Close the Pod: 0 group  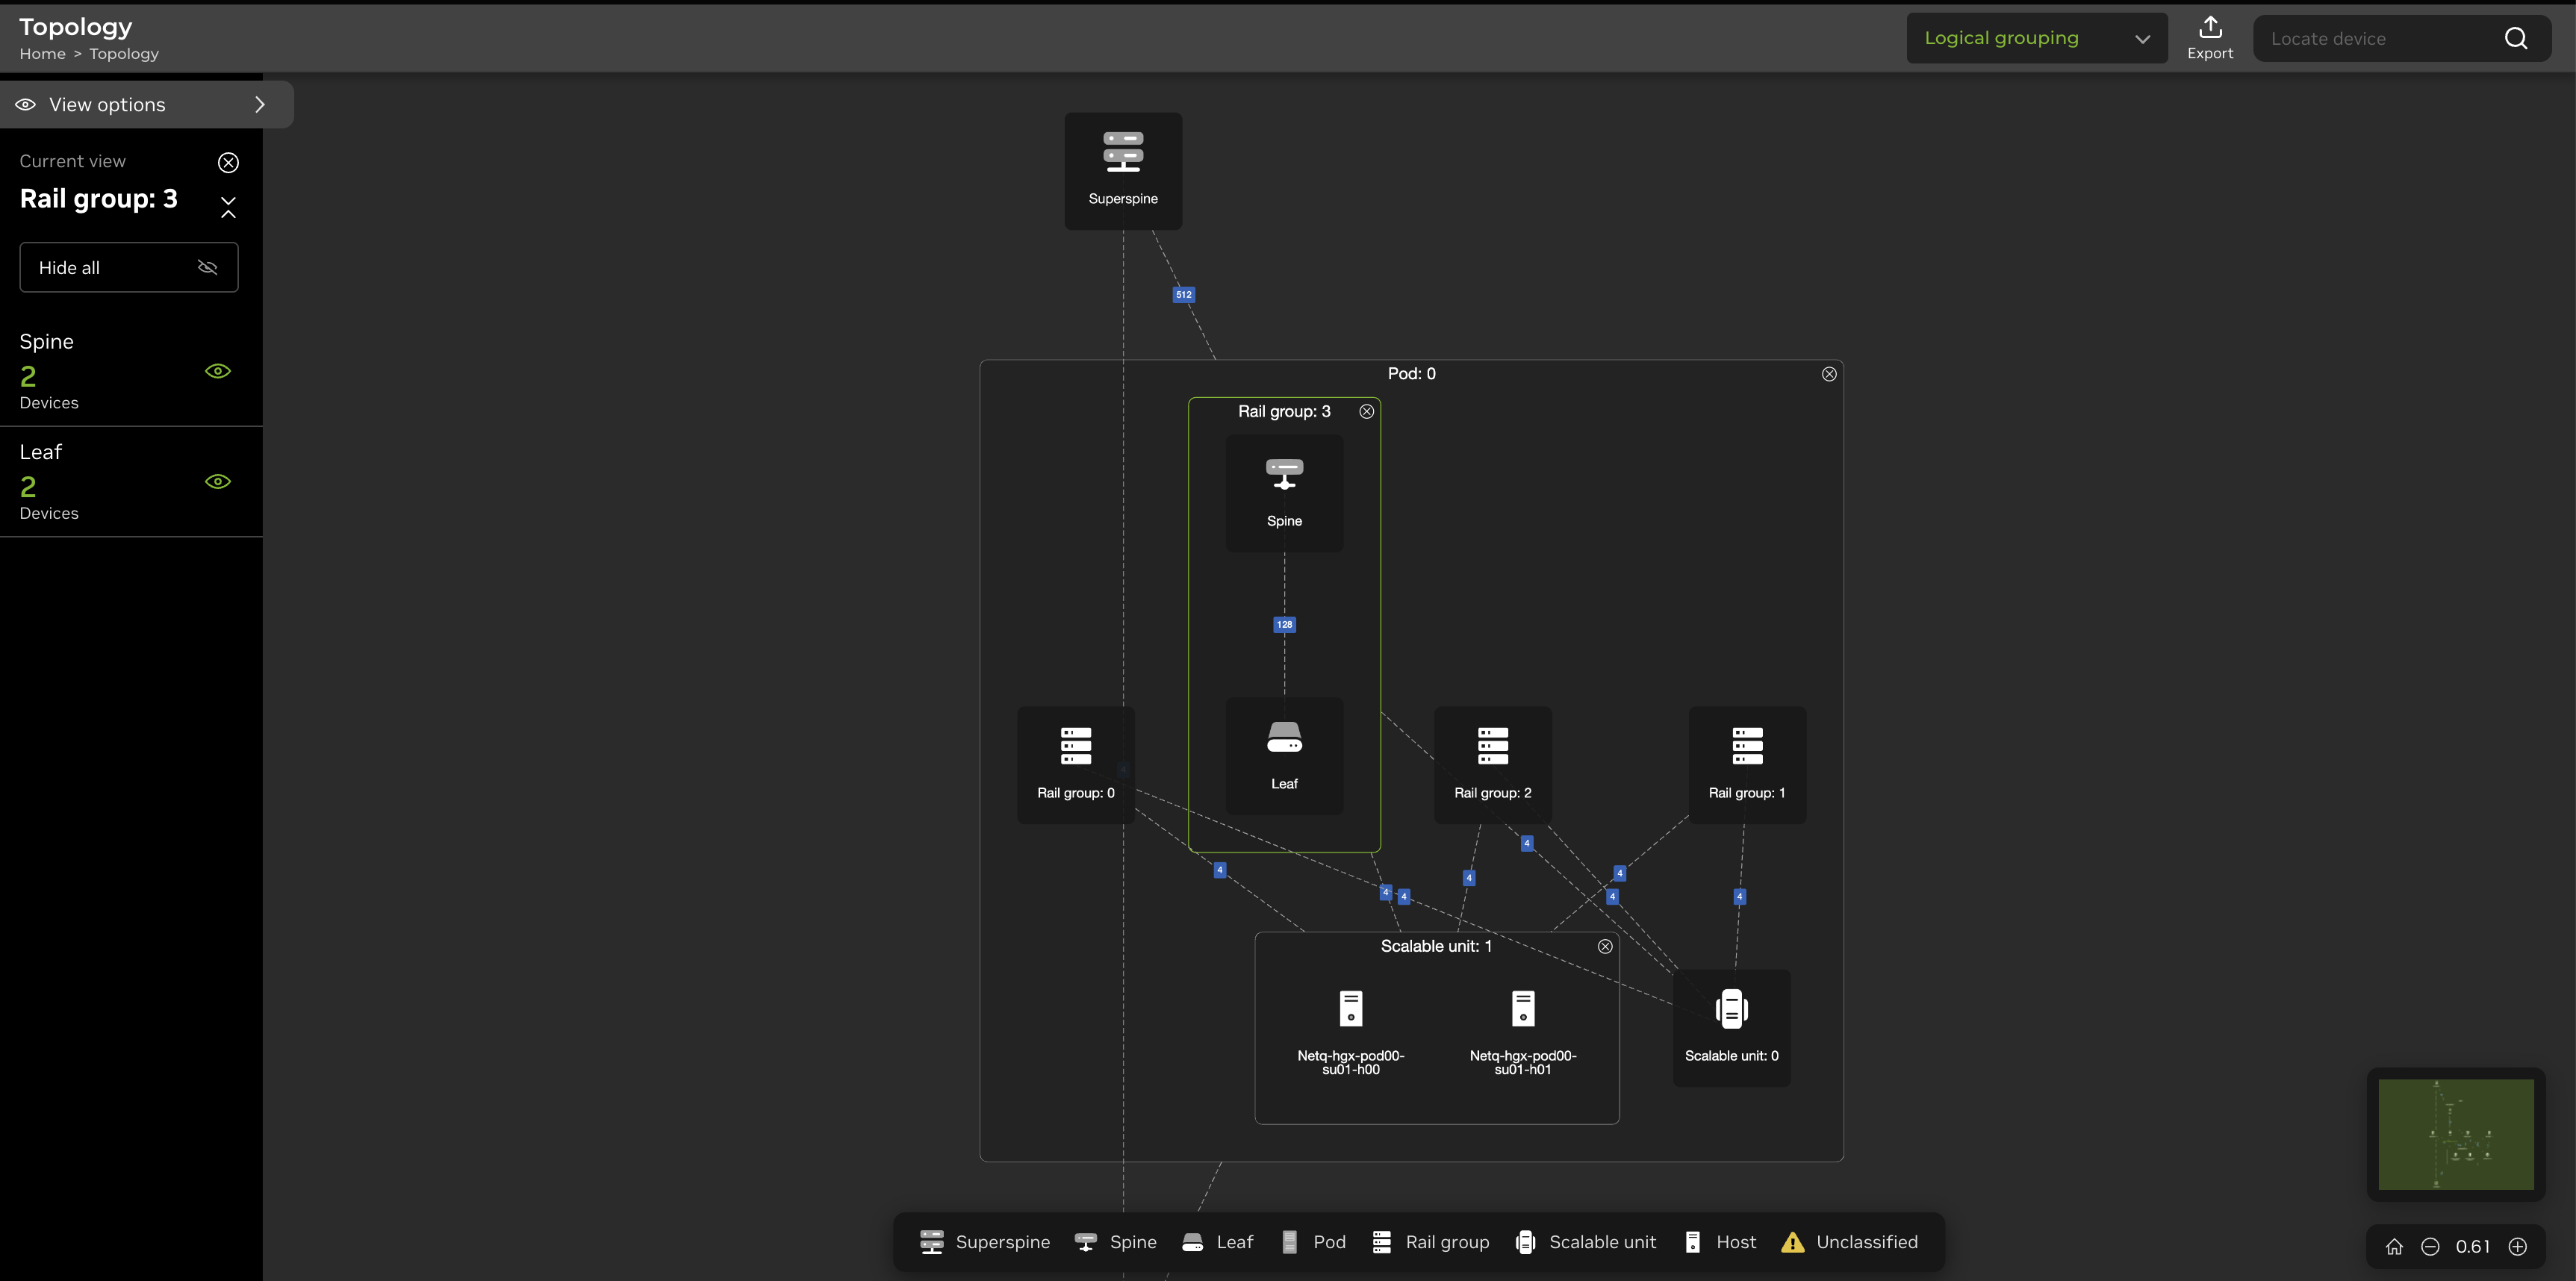pyautogui.click(x=1828, y=374)
